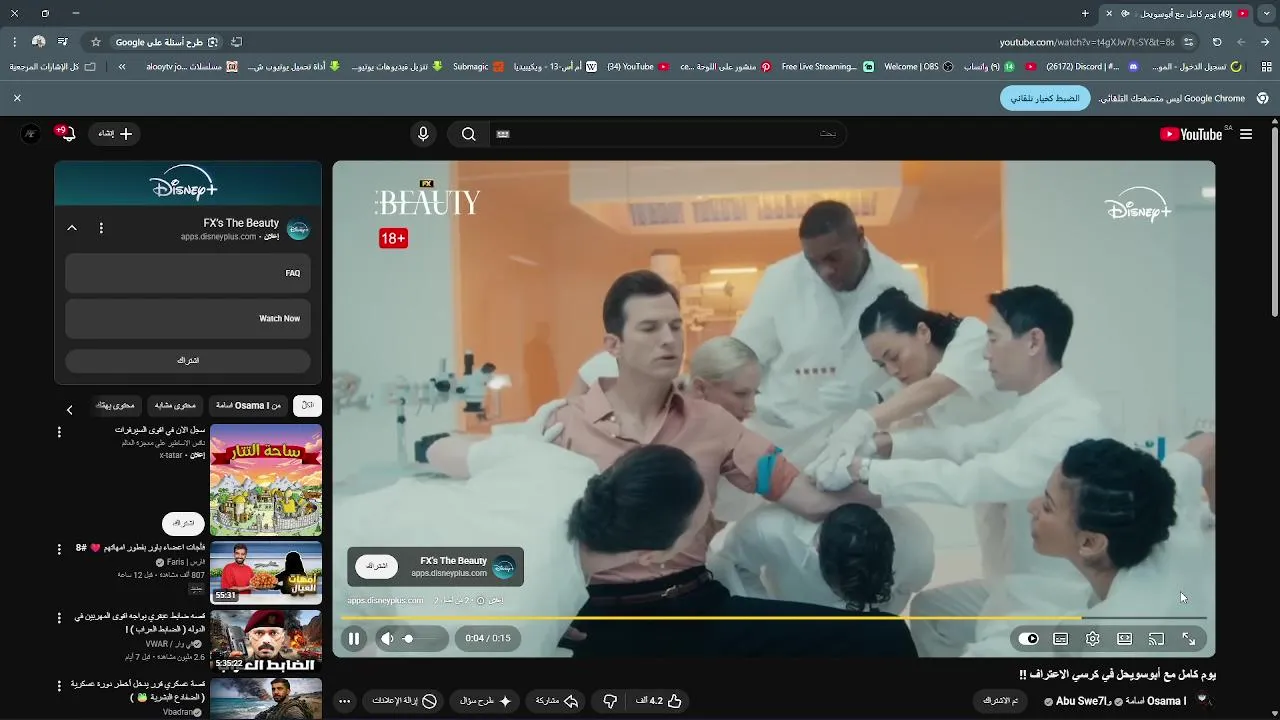1280x720 pixels.
Task: Open options for the VWAR video
Action: coord(59,618)
